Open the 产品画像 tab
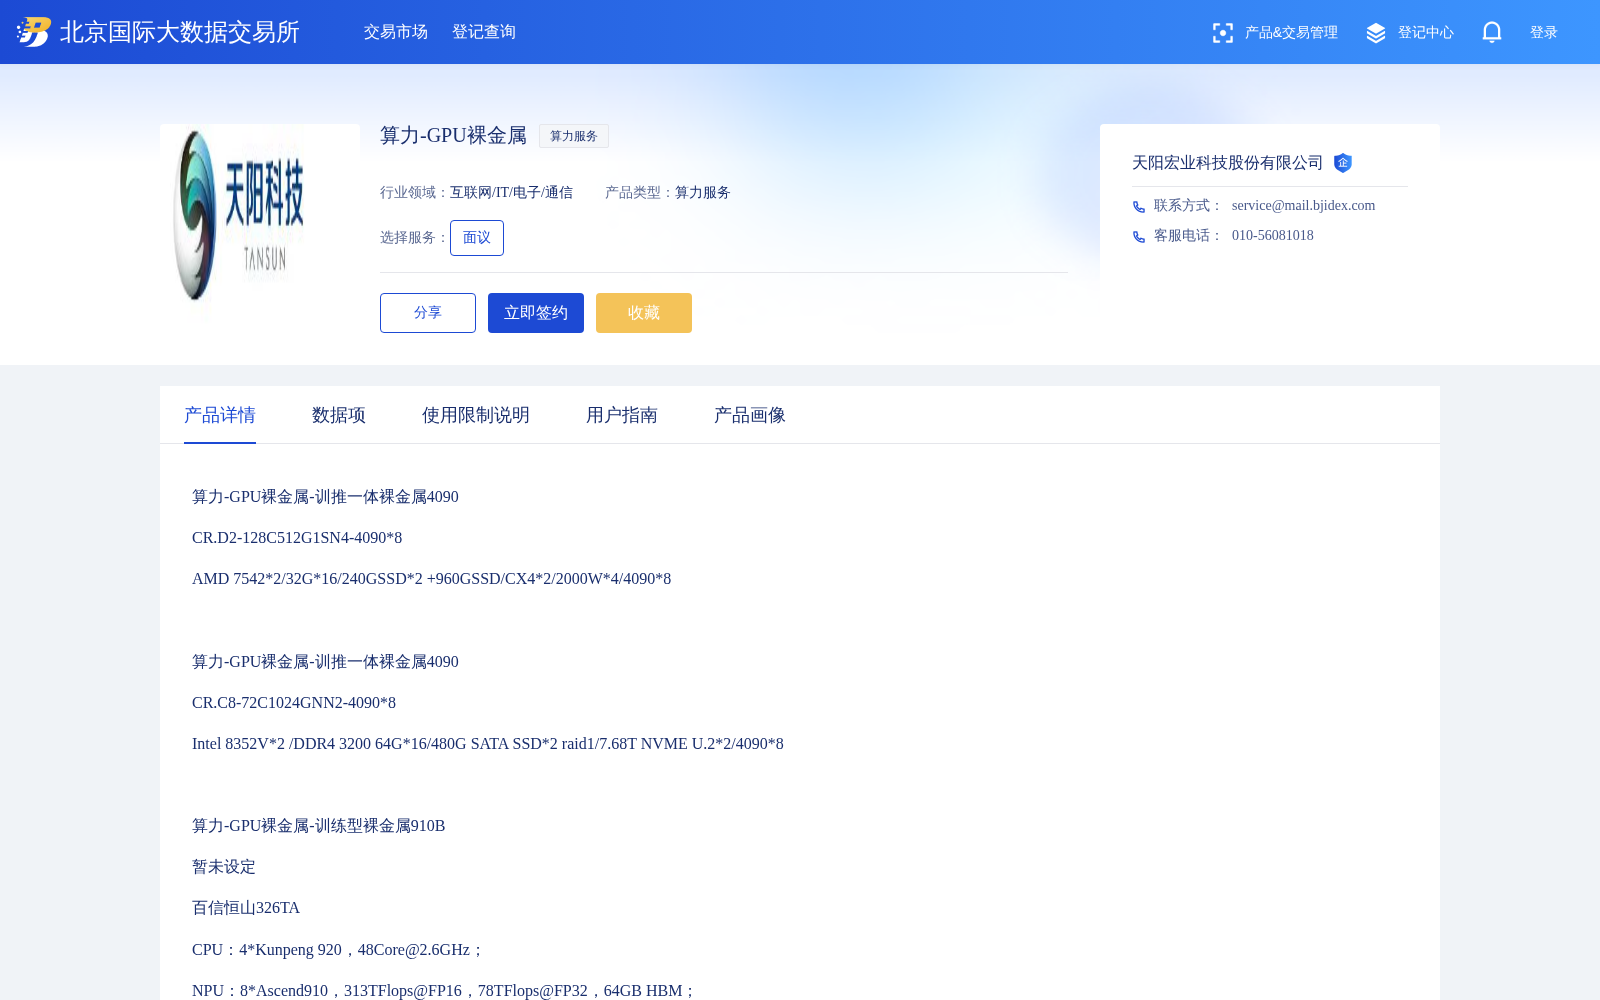Screen dimensions: 1600x1000 point(750,415)
